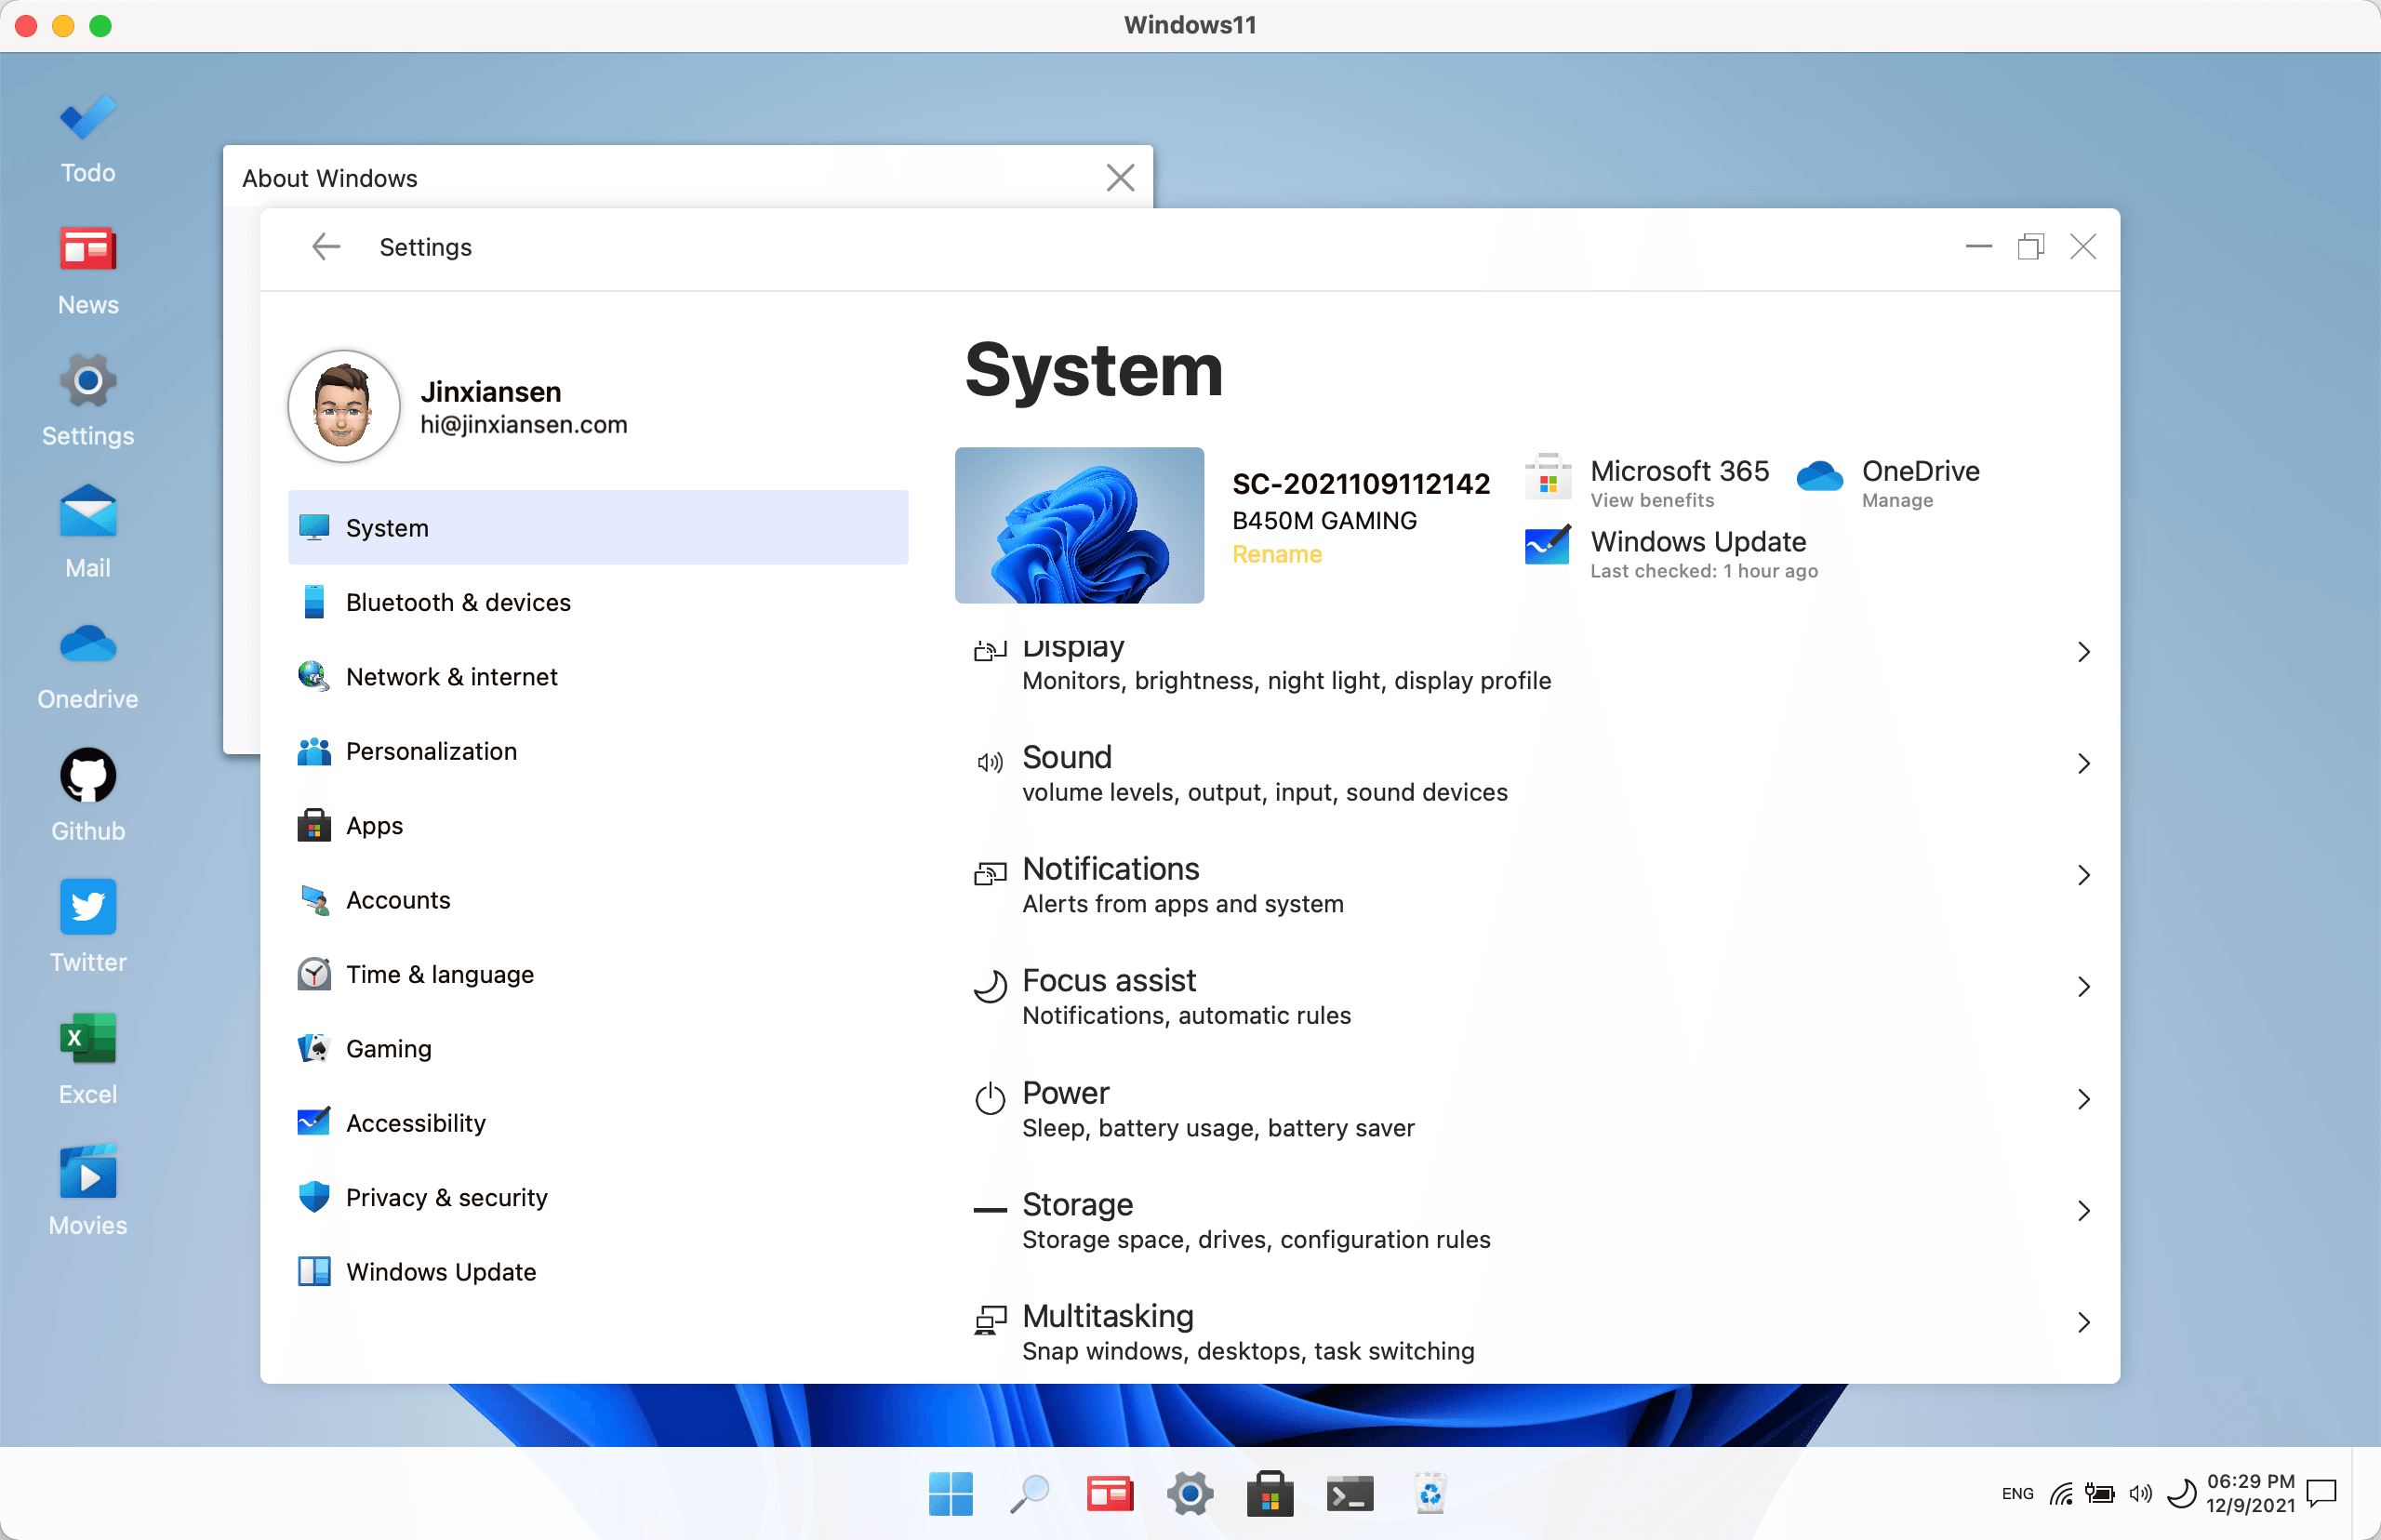
Task: Click the Settings gear in the taskbar
Action: [1190, 1494]
